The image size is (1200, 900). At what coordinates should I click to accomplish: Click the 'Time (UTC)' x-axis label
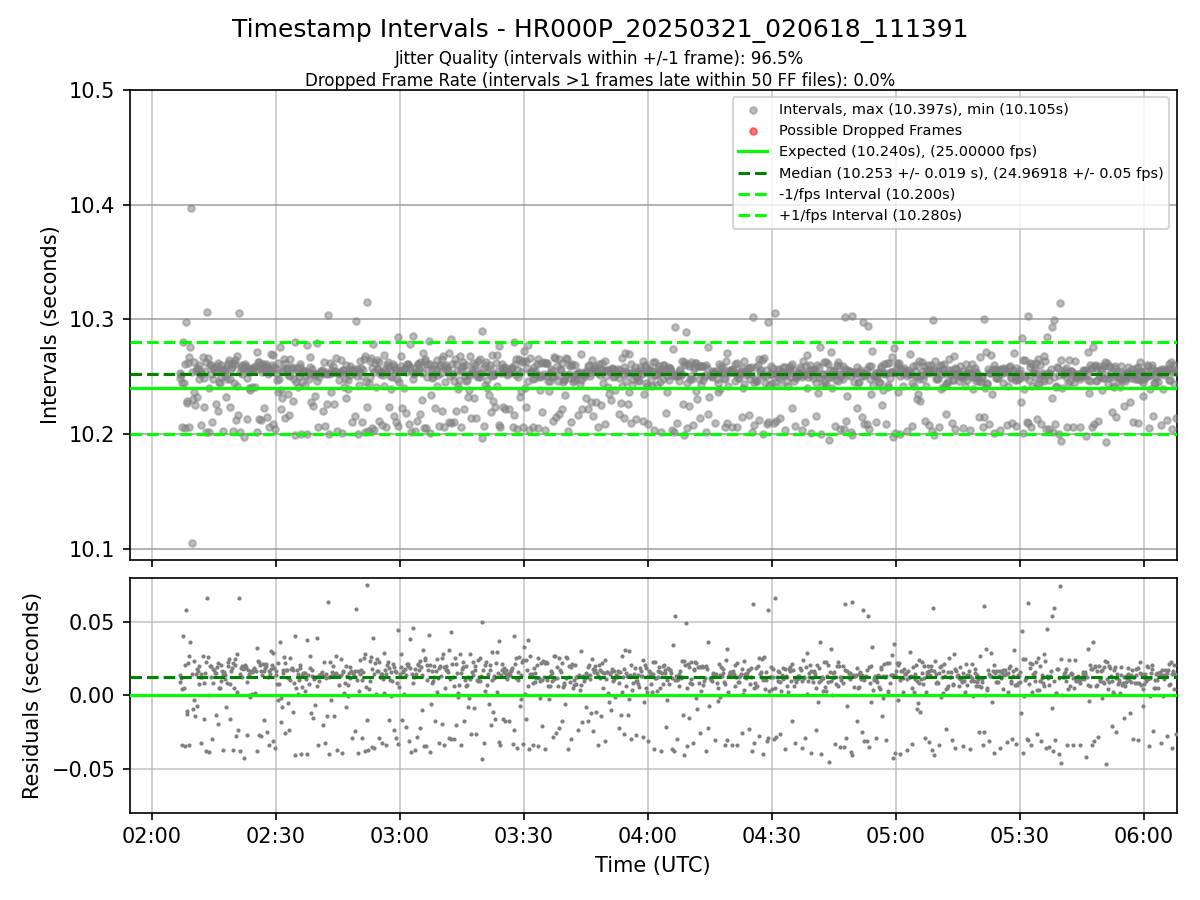652,865
